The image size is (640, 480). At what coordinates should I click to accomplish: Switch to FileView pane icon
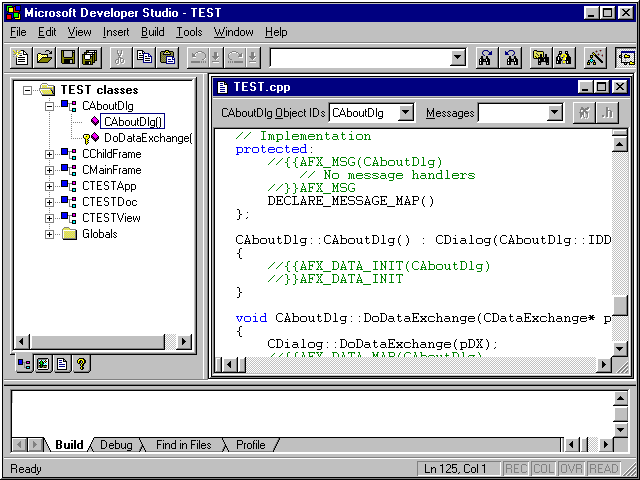point(62,364)
